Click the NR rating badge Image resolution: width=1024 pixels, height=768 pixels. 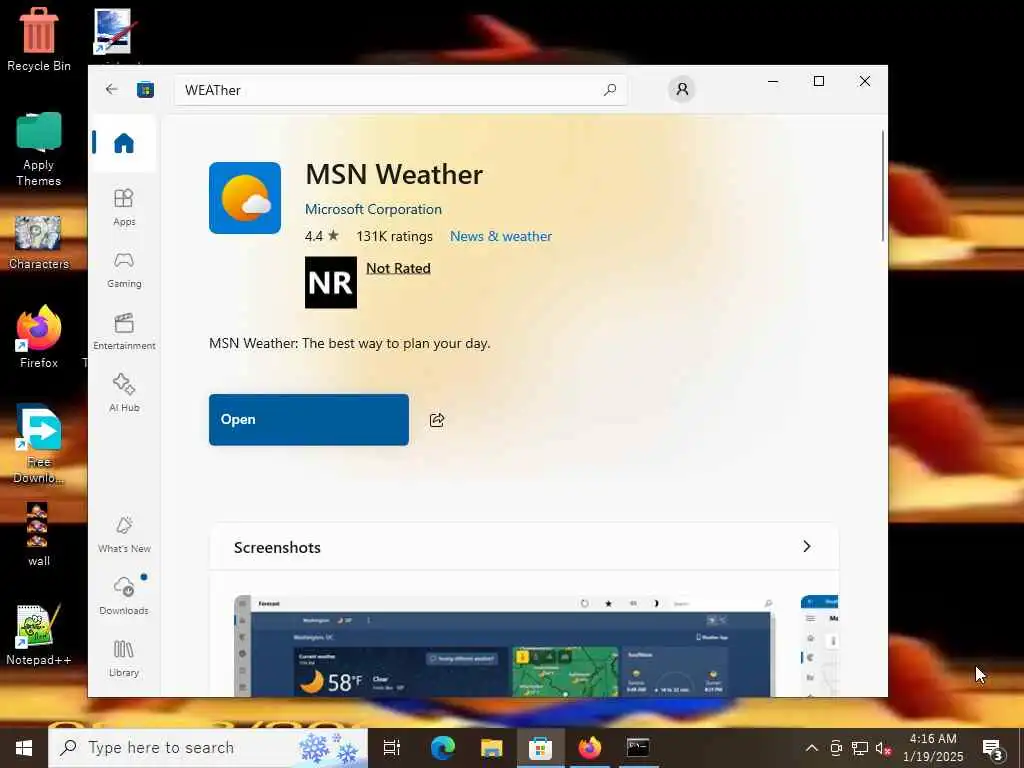click(330, 282)
